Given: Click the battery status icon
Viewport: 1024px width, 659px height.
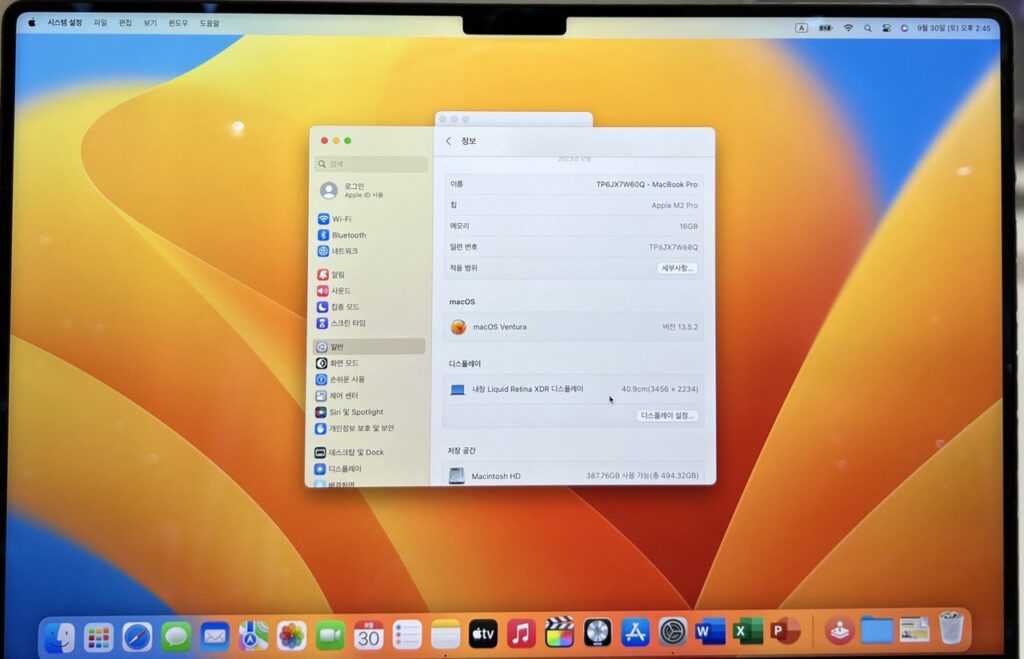Looking at the screenshot, I should [825, 28].
